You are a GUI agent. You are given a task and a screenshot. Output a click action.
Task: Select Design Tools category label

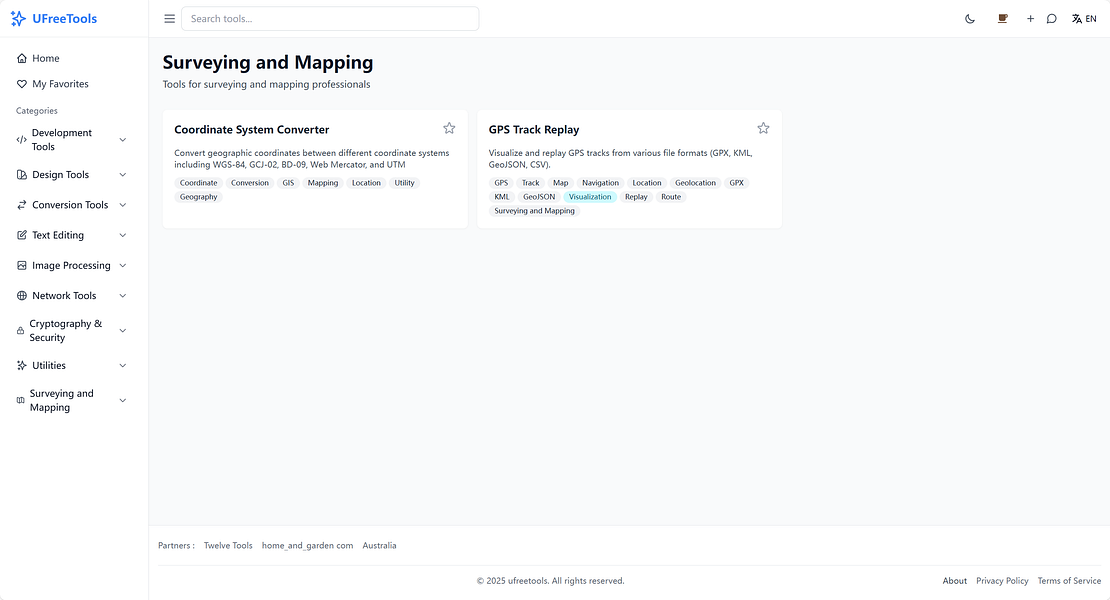60,175
